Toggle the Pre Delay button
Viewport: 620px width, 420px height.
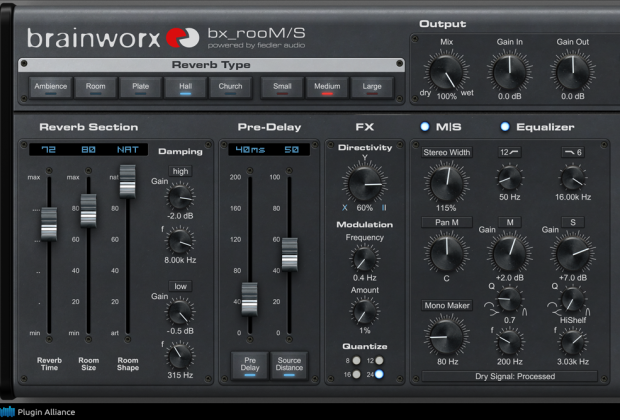click(x=250, y=365)
